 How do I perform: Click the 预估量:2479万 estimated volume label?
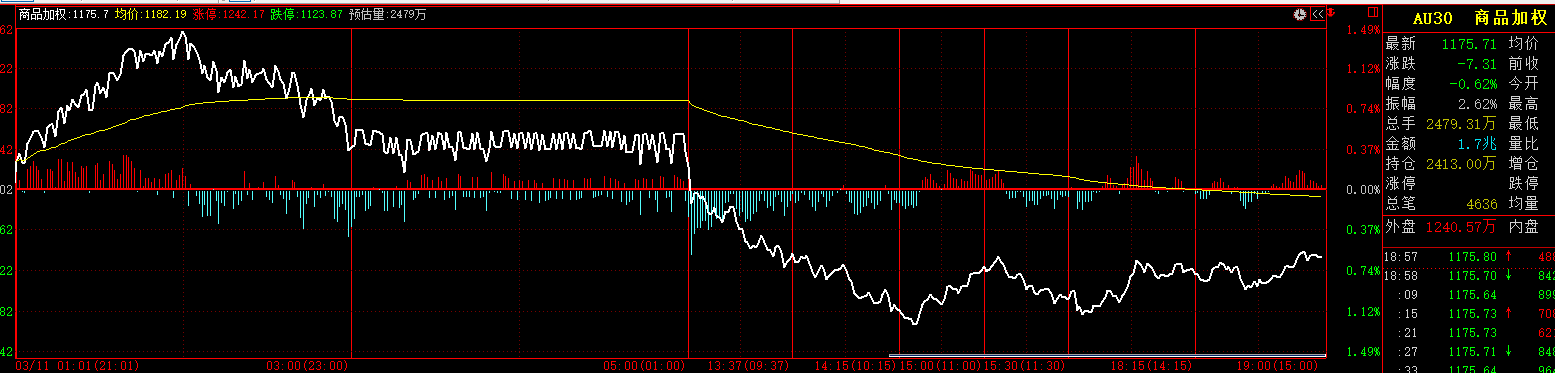[387, 15]
